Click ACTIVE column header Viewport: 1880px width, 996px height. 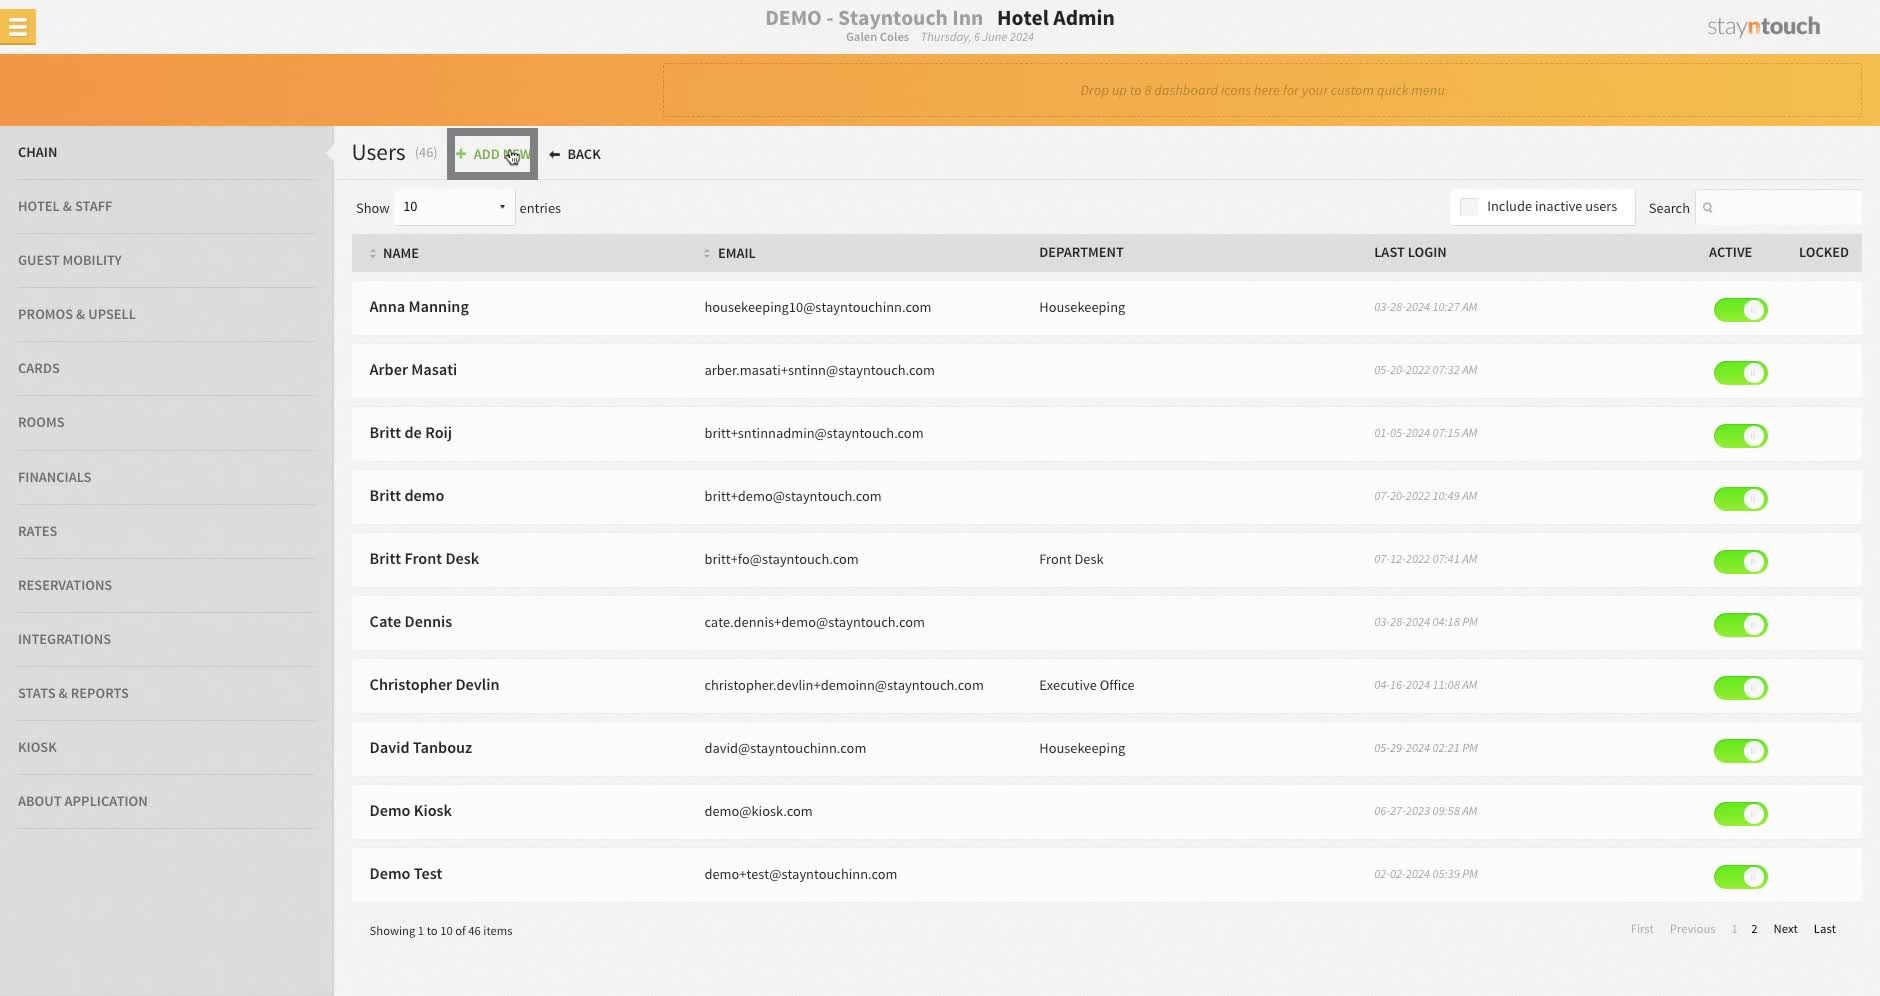(x=1730, y=253)
